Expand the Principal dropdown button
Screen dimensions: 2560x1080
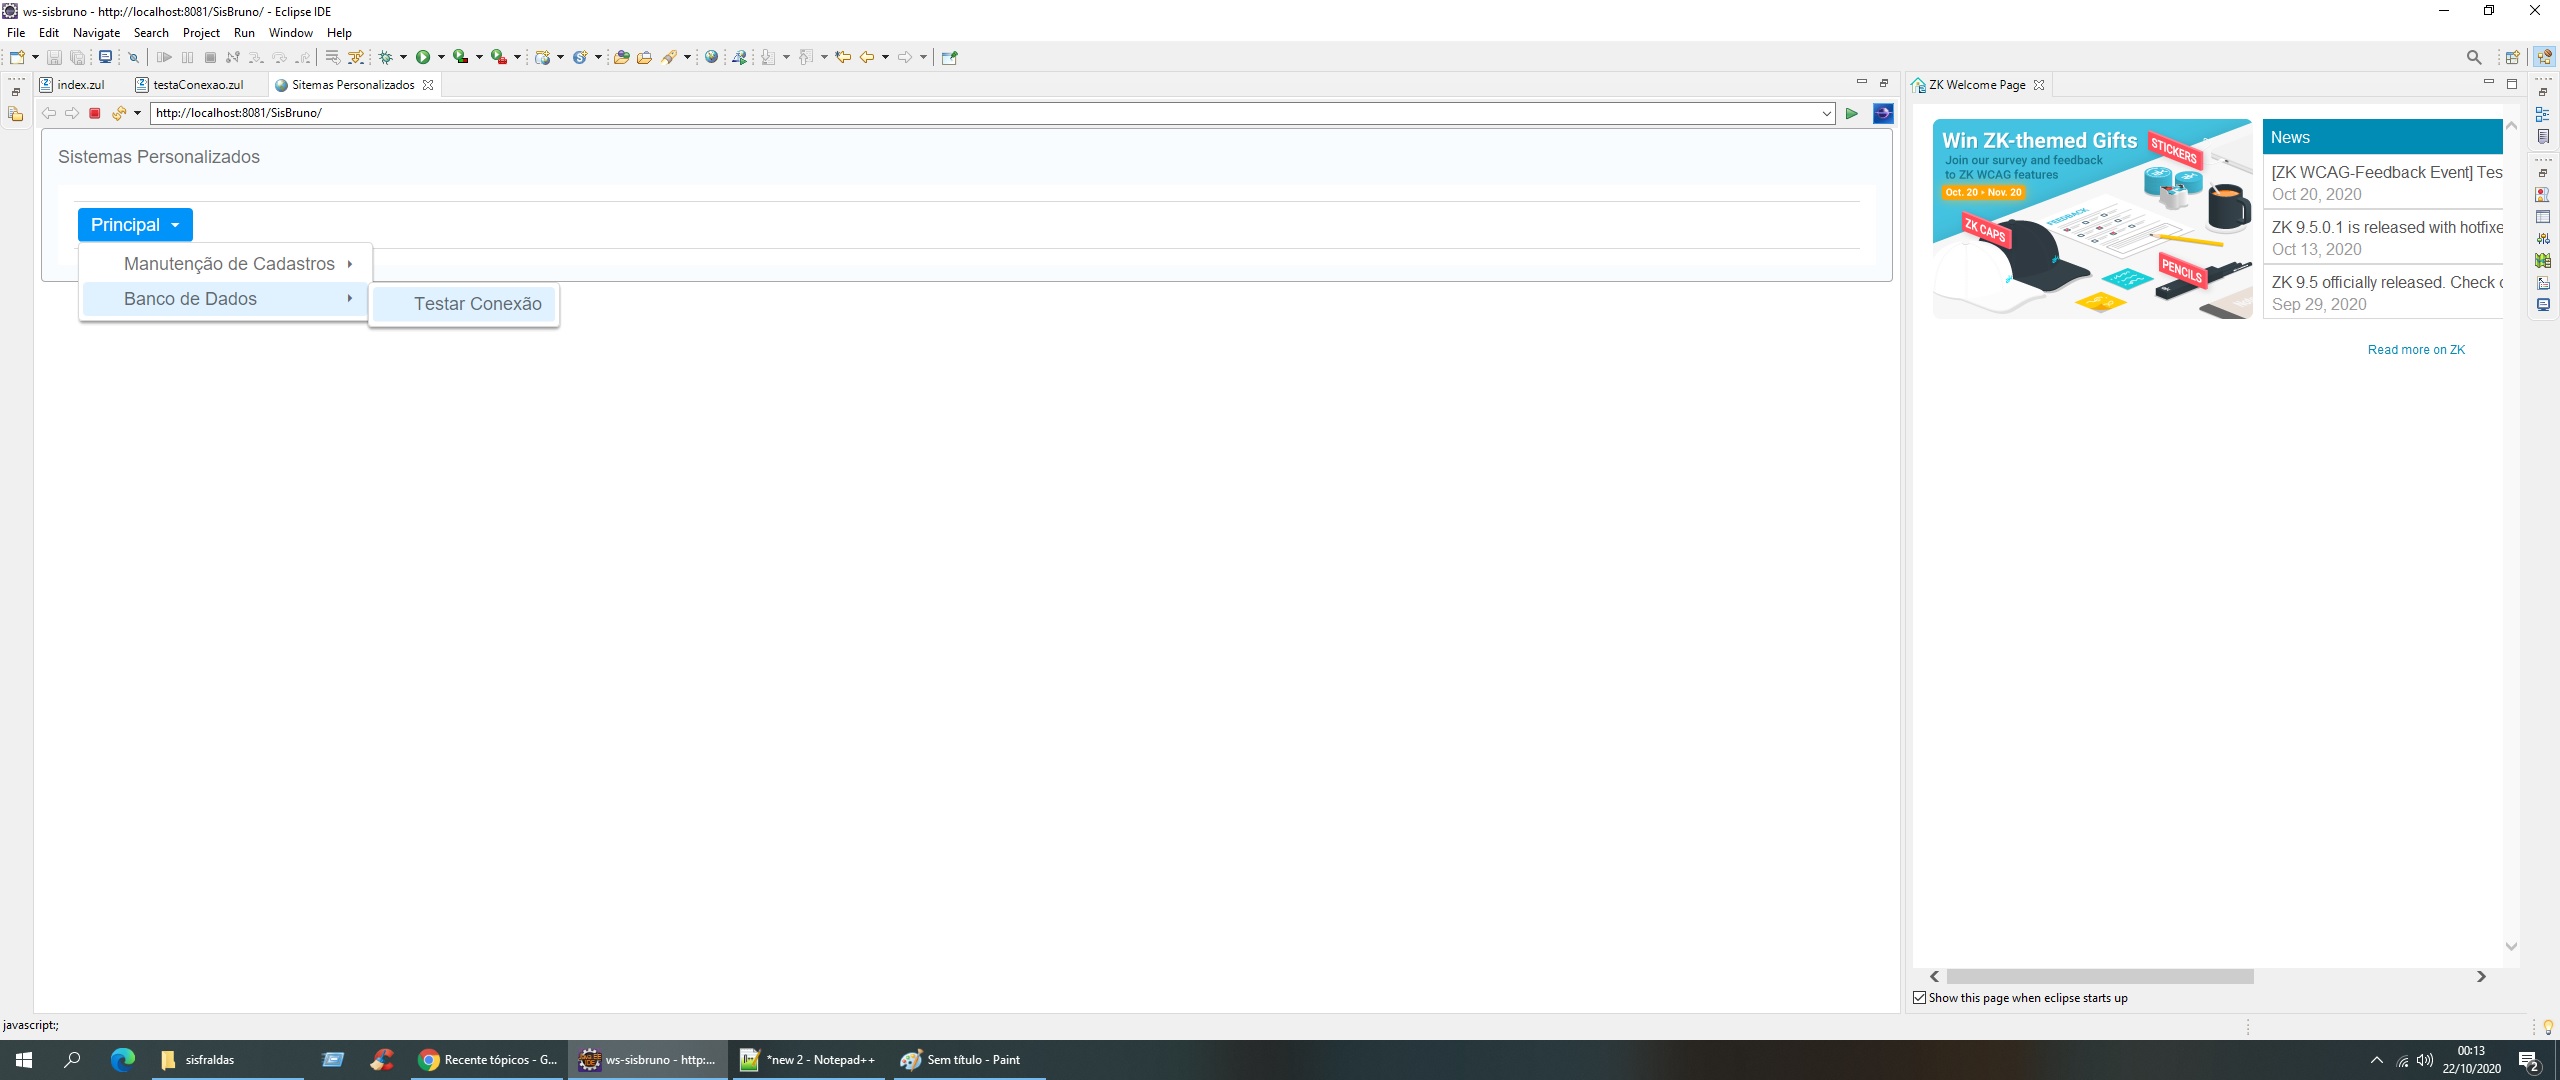pyautogui.click(x=135, y=225)
